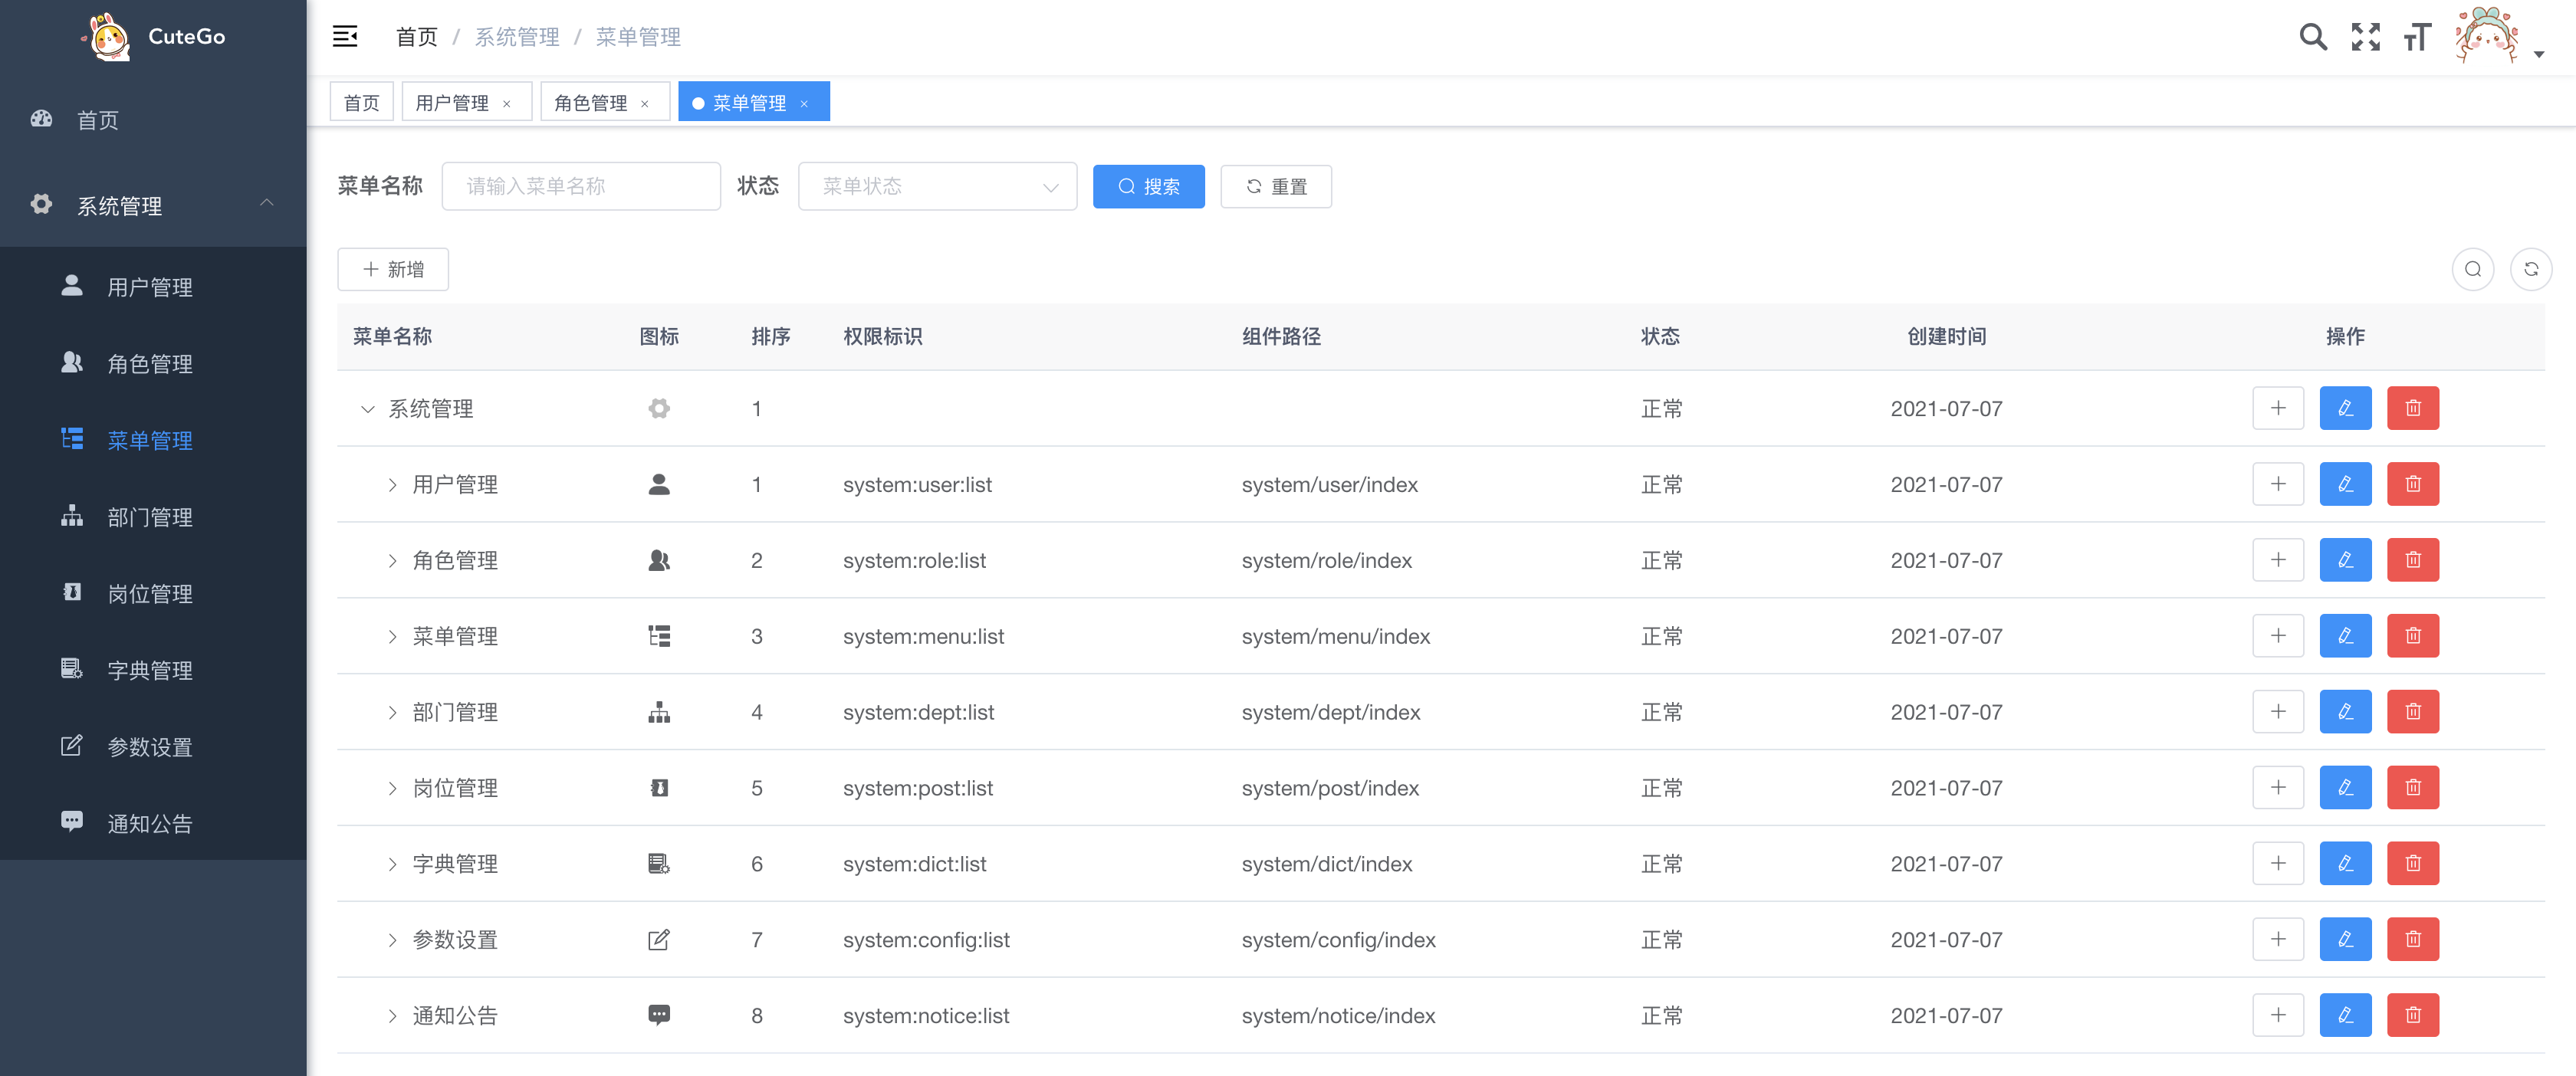Click the system:notice:list cell
The image size is (2576, 1076).
point(926,1016)
